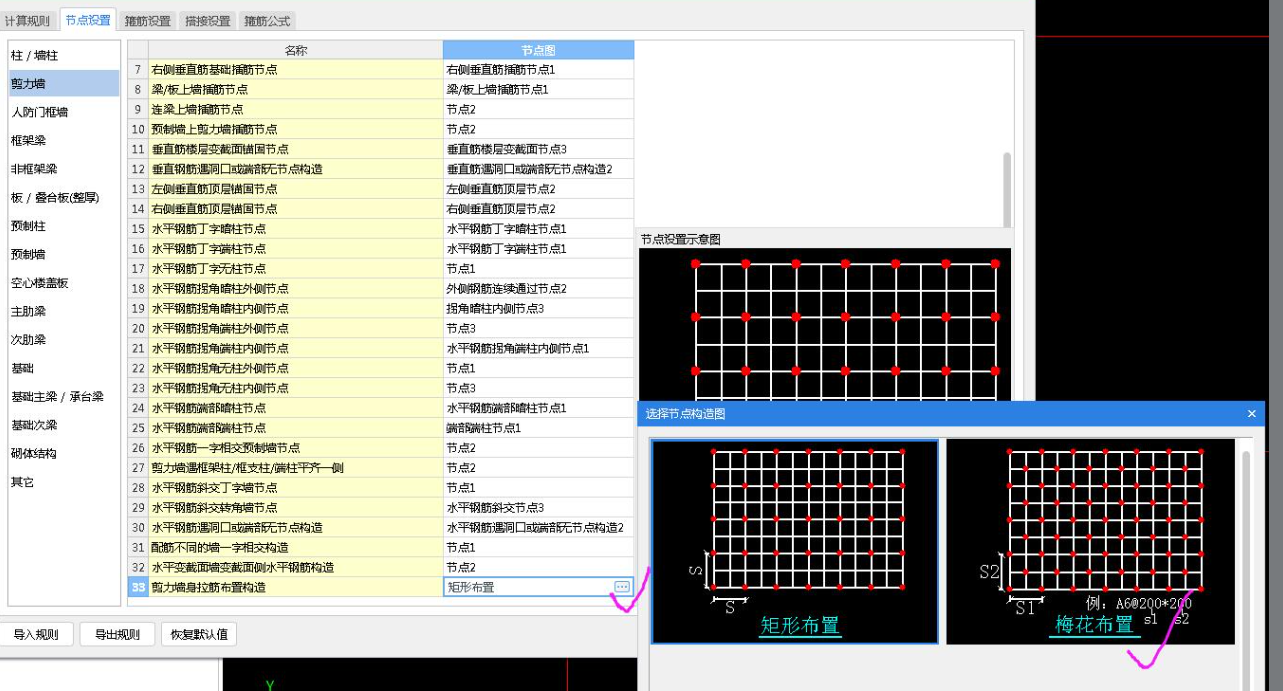Select 人防门框墙 in the component list

pyautogui.click(x=64, y=112)
